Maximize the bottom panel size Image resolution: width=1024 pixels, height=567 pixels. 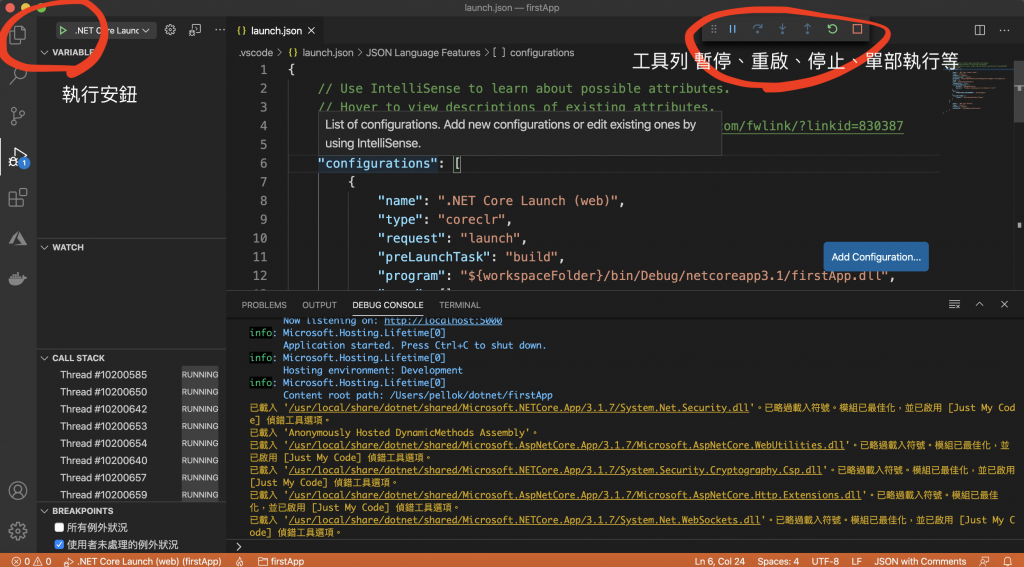click(980, 304)
